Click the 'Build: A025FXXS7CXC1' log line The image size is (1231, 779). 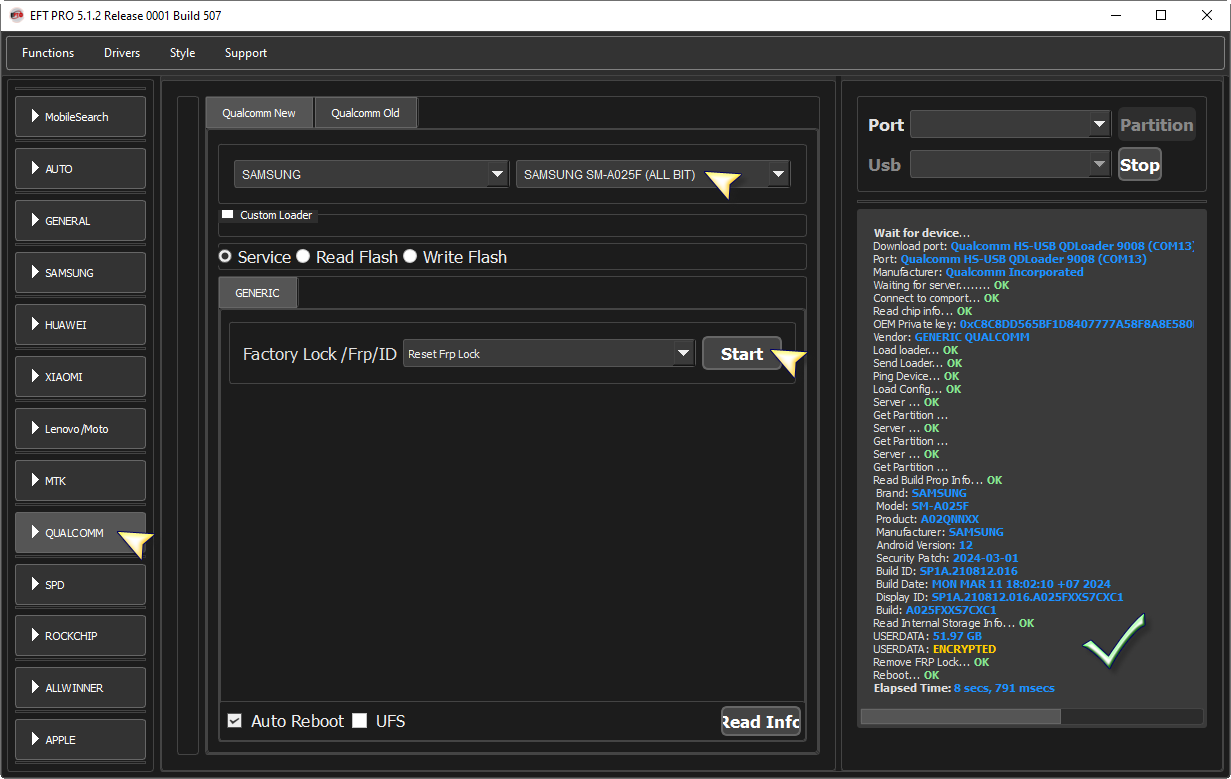click(x=936, y=610)
